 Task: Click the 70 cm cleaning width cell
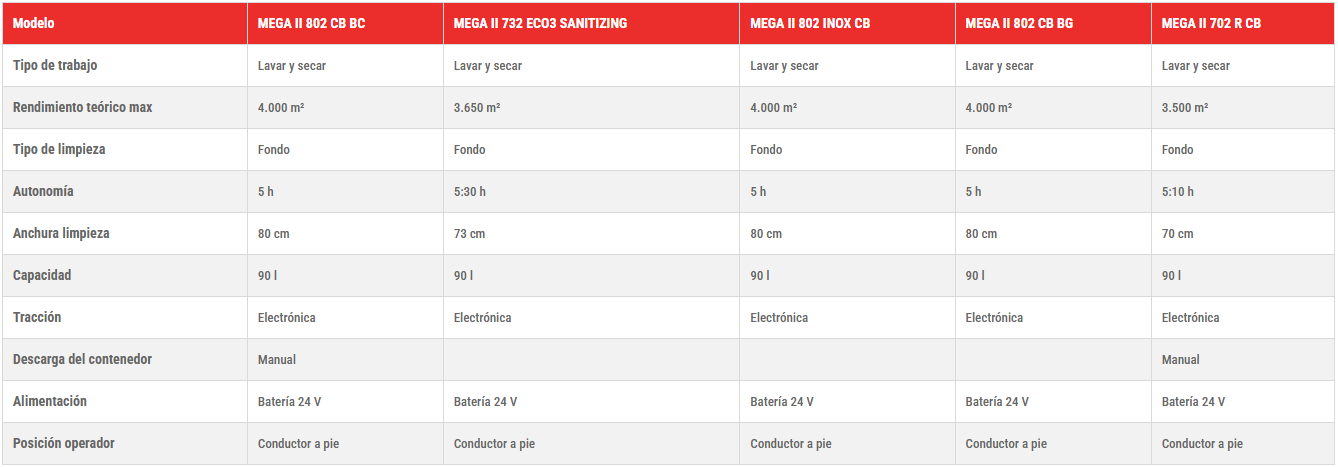(1177, 233)
